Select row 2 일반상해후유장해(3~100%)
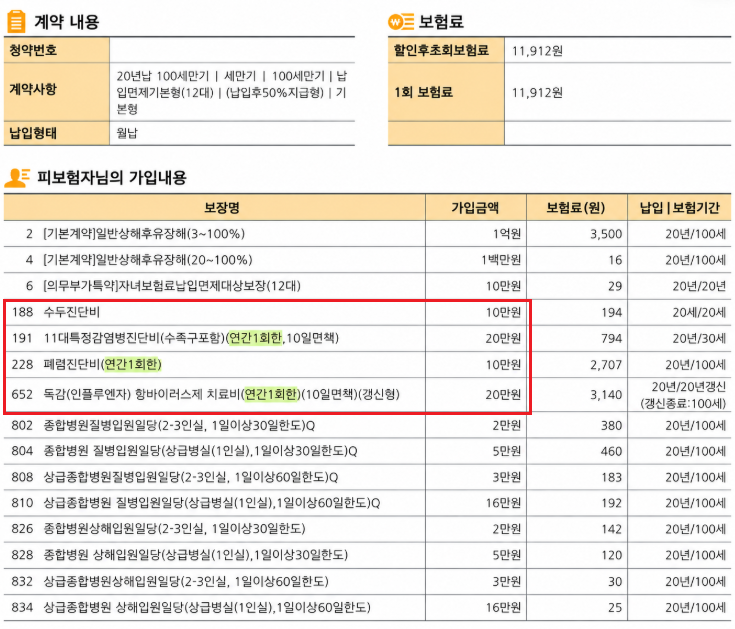The height and width of the screenshot is (629, 735). tap(368, 234)
